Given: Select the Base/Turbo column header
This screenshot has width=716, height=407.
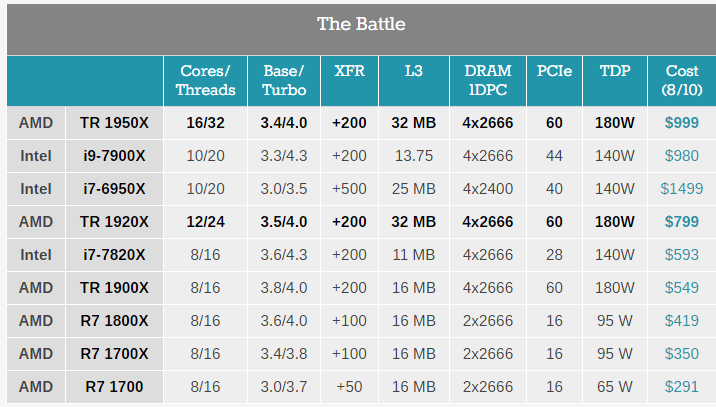Looking at the screenshot, I should (284, 80).
